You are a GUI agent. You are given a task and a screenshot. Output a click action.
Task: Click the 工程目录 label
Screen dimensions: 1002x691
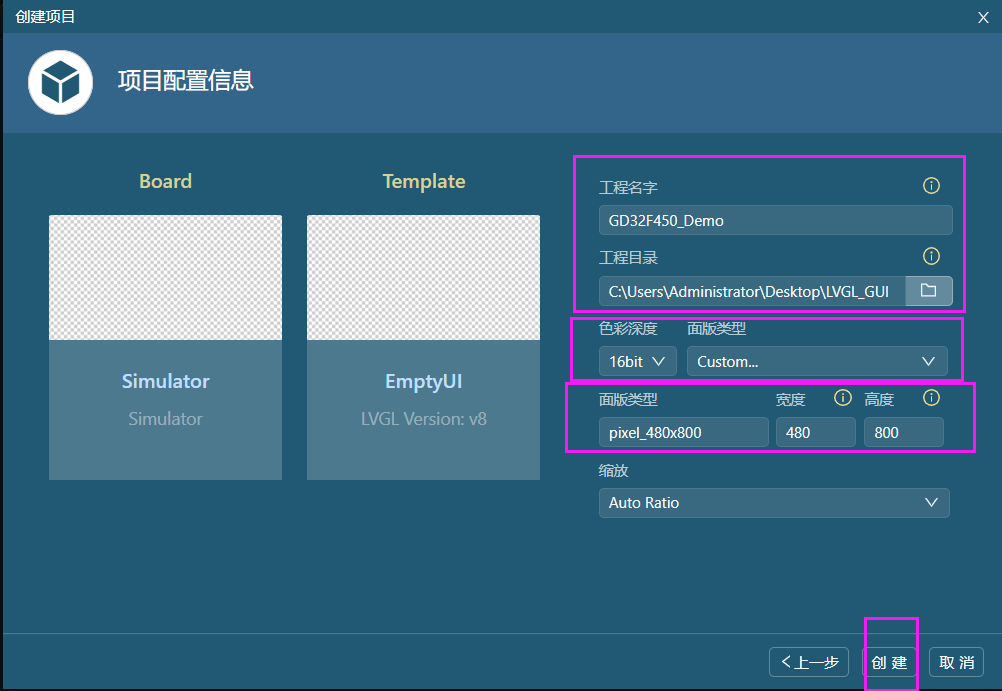coord(628,258)
